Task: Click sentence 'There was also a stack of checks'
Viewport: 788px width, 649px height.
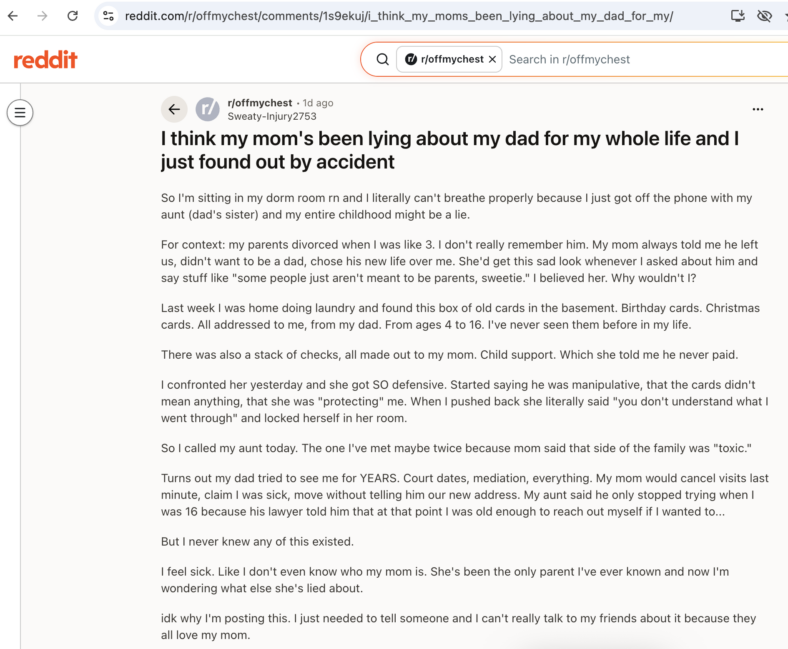Action: pyautogui.click(x=449, y=354)
